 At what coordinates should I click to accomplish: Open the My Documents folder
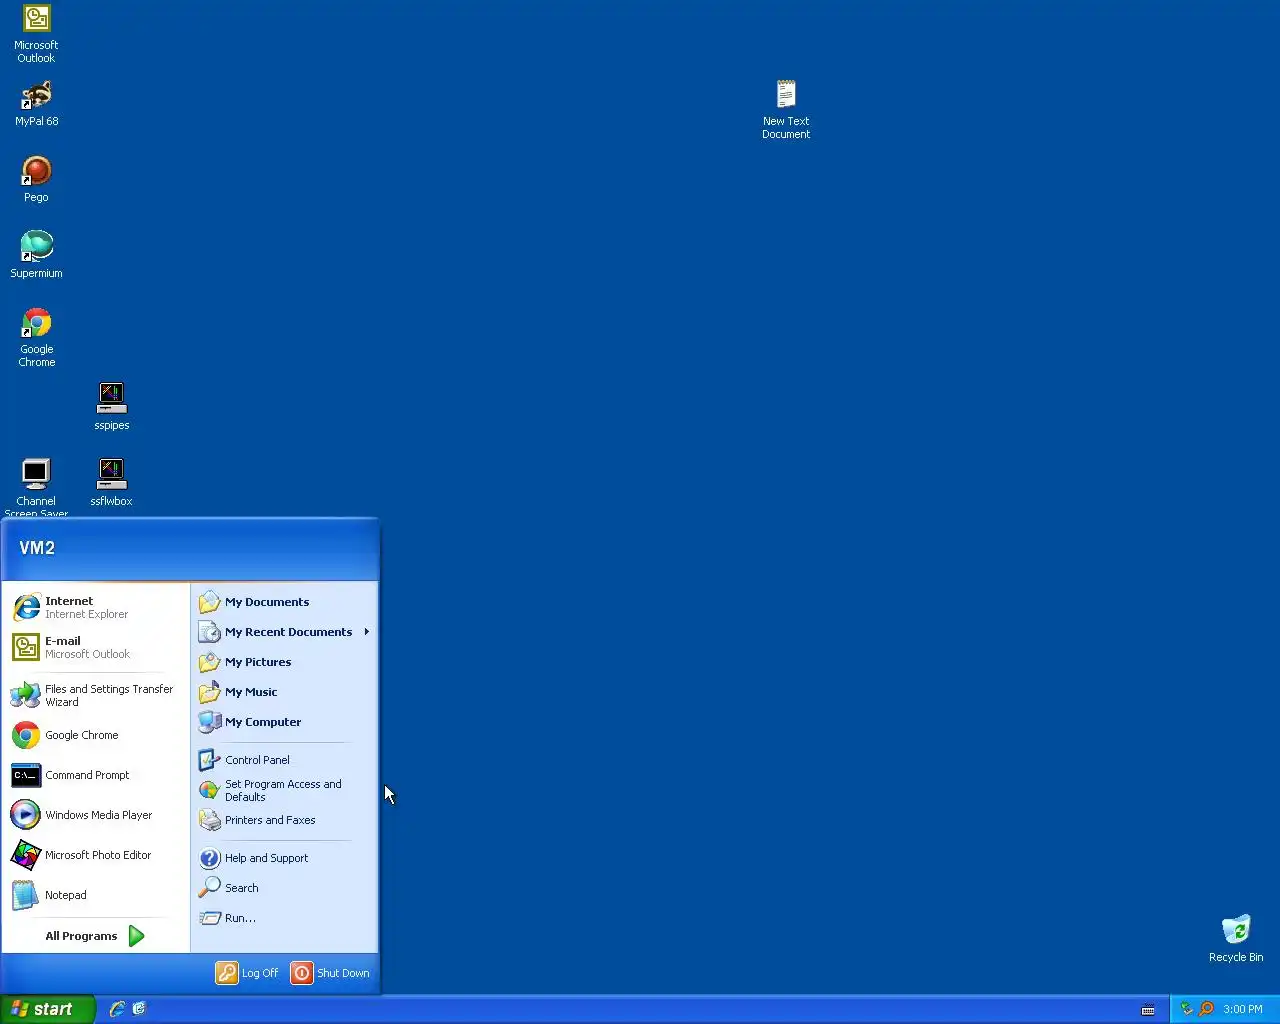pos(284,602)
